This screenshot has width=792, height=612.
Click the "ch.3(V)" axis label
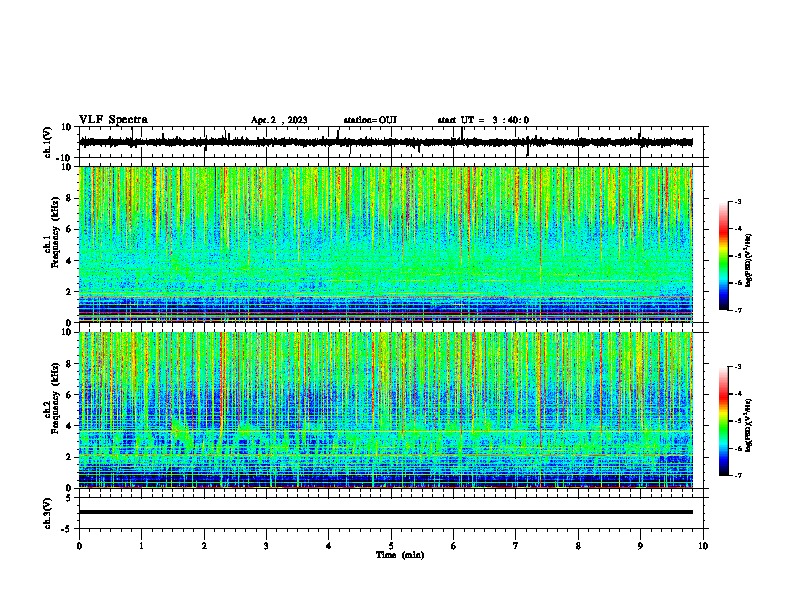click(x=48, y=513)
